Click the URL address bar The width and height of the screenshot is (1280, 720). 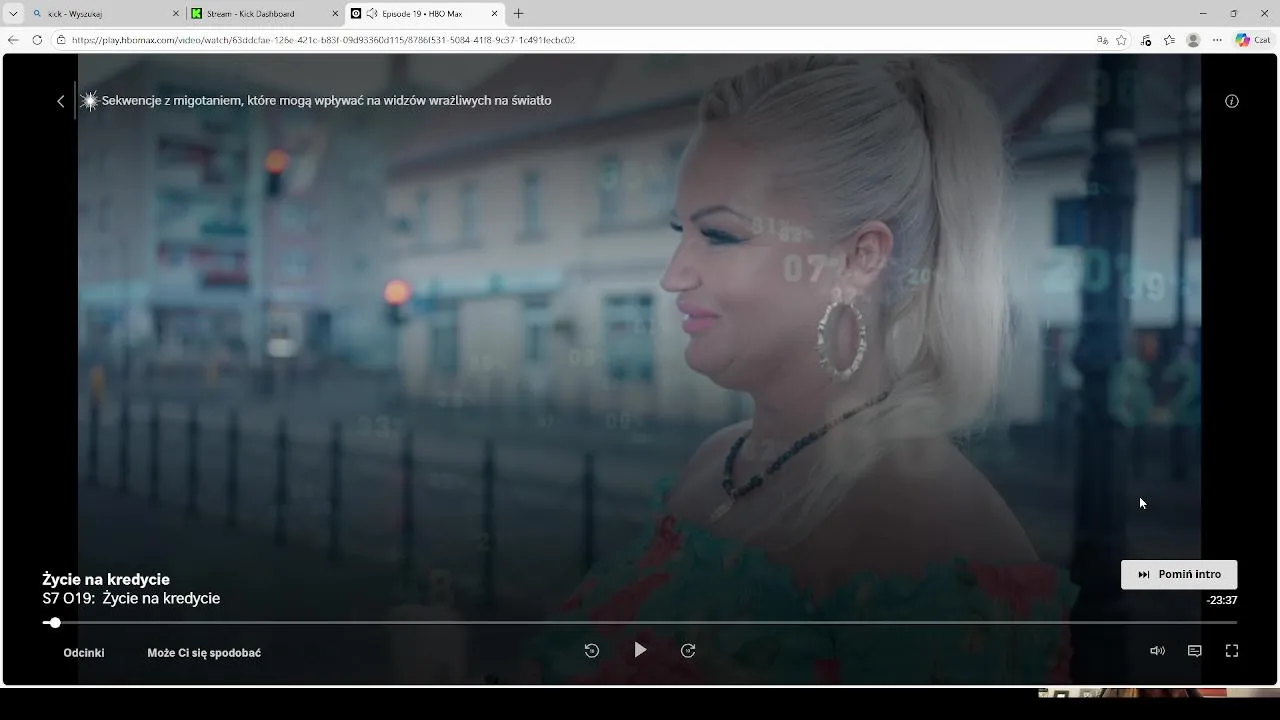(x=580, y=40)
